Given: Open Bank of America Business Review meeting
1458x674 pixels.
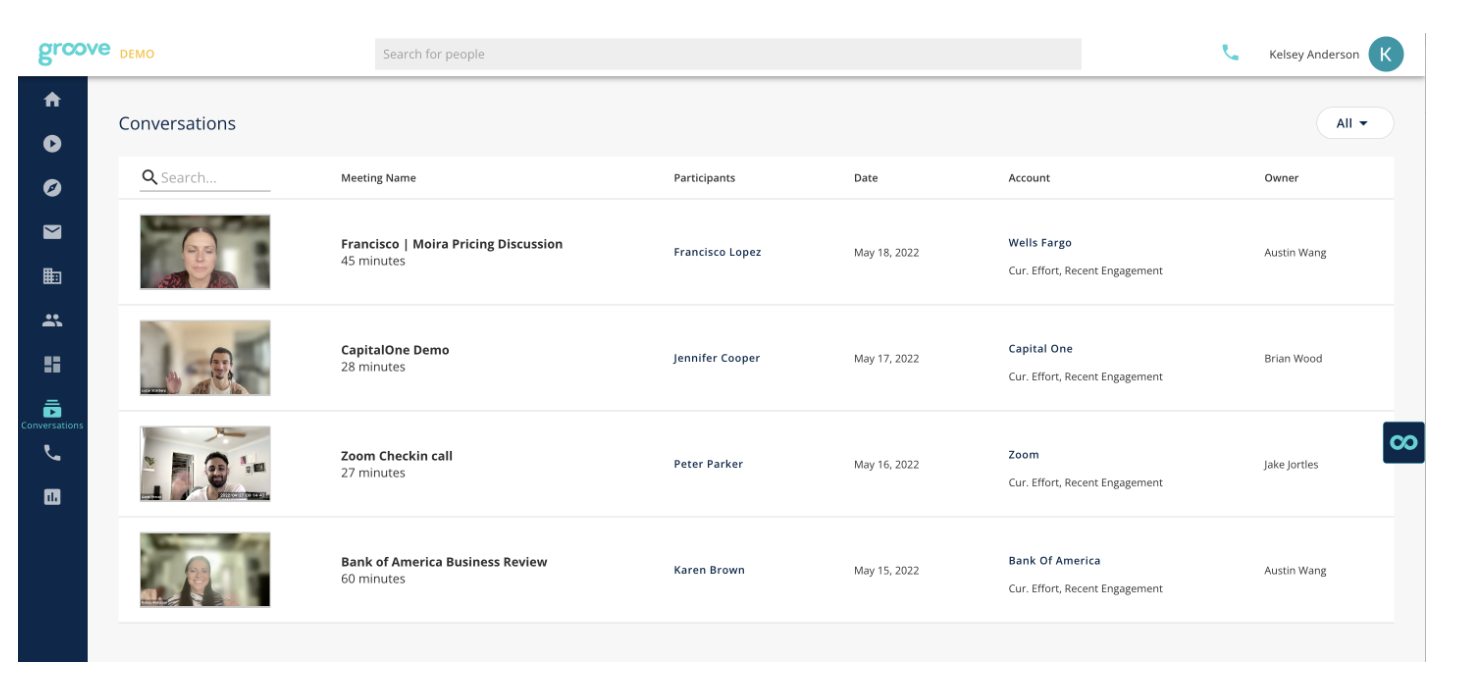Looking at the screenshot, I should (x=444, y=562).
